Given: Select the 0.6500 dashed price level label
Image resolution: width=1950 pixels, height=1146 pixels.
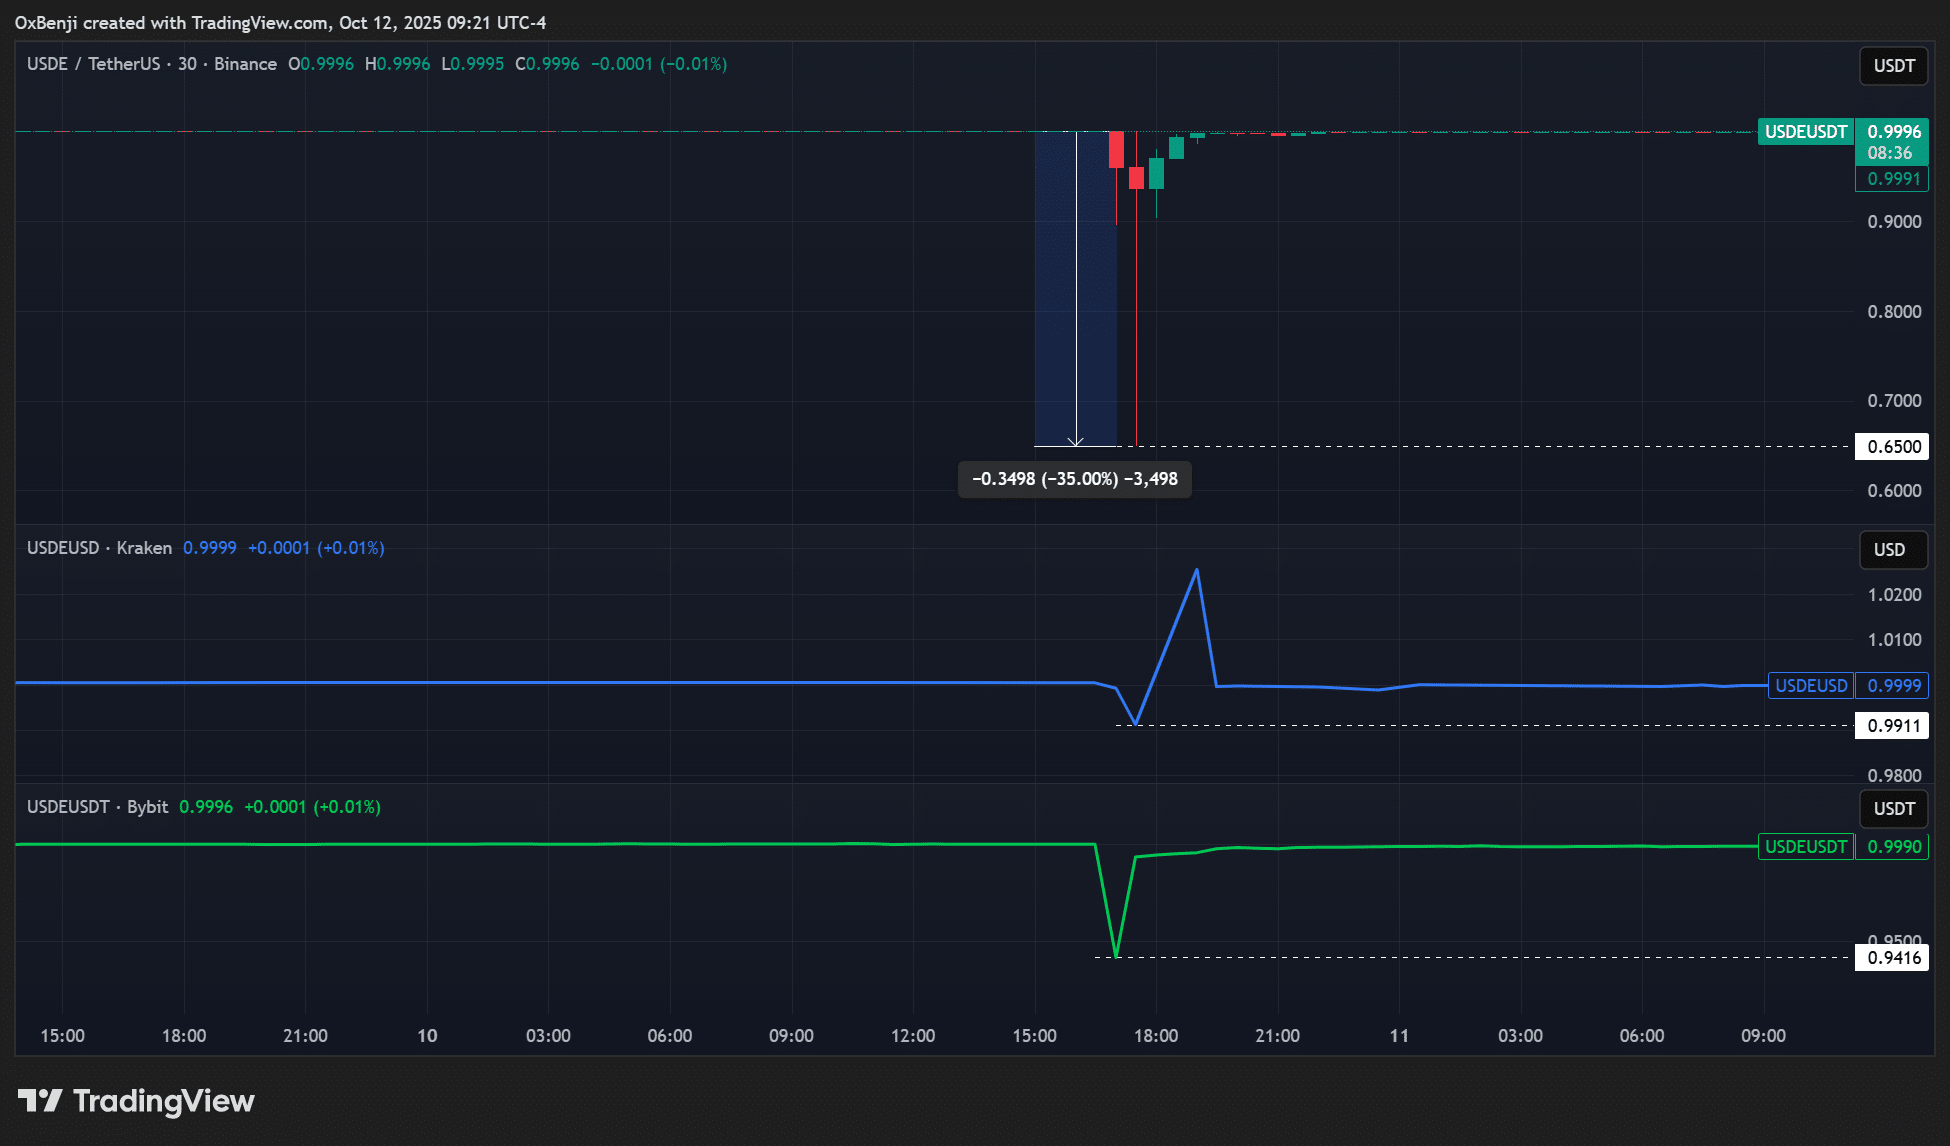Looking at the screenshot, I should (1893, 446).
